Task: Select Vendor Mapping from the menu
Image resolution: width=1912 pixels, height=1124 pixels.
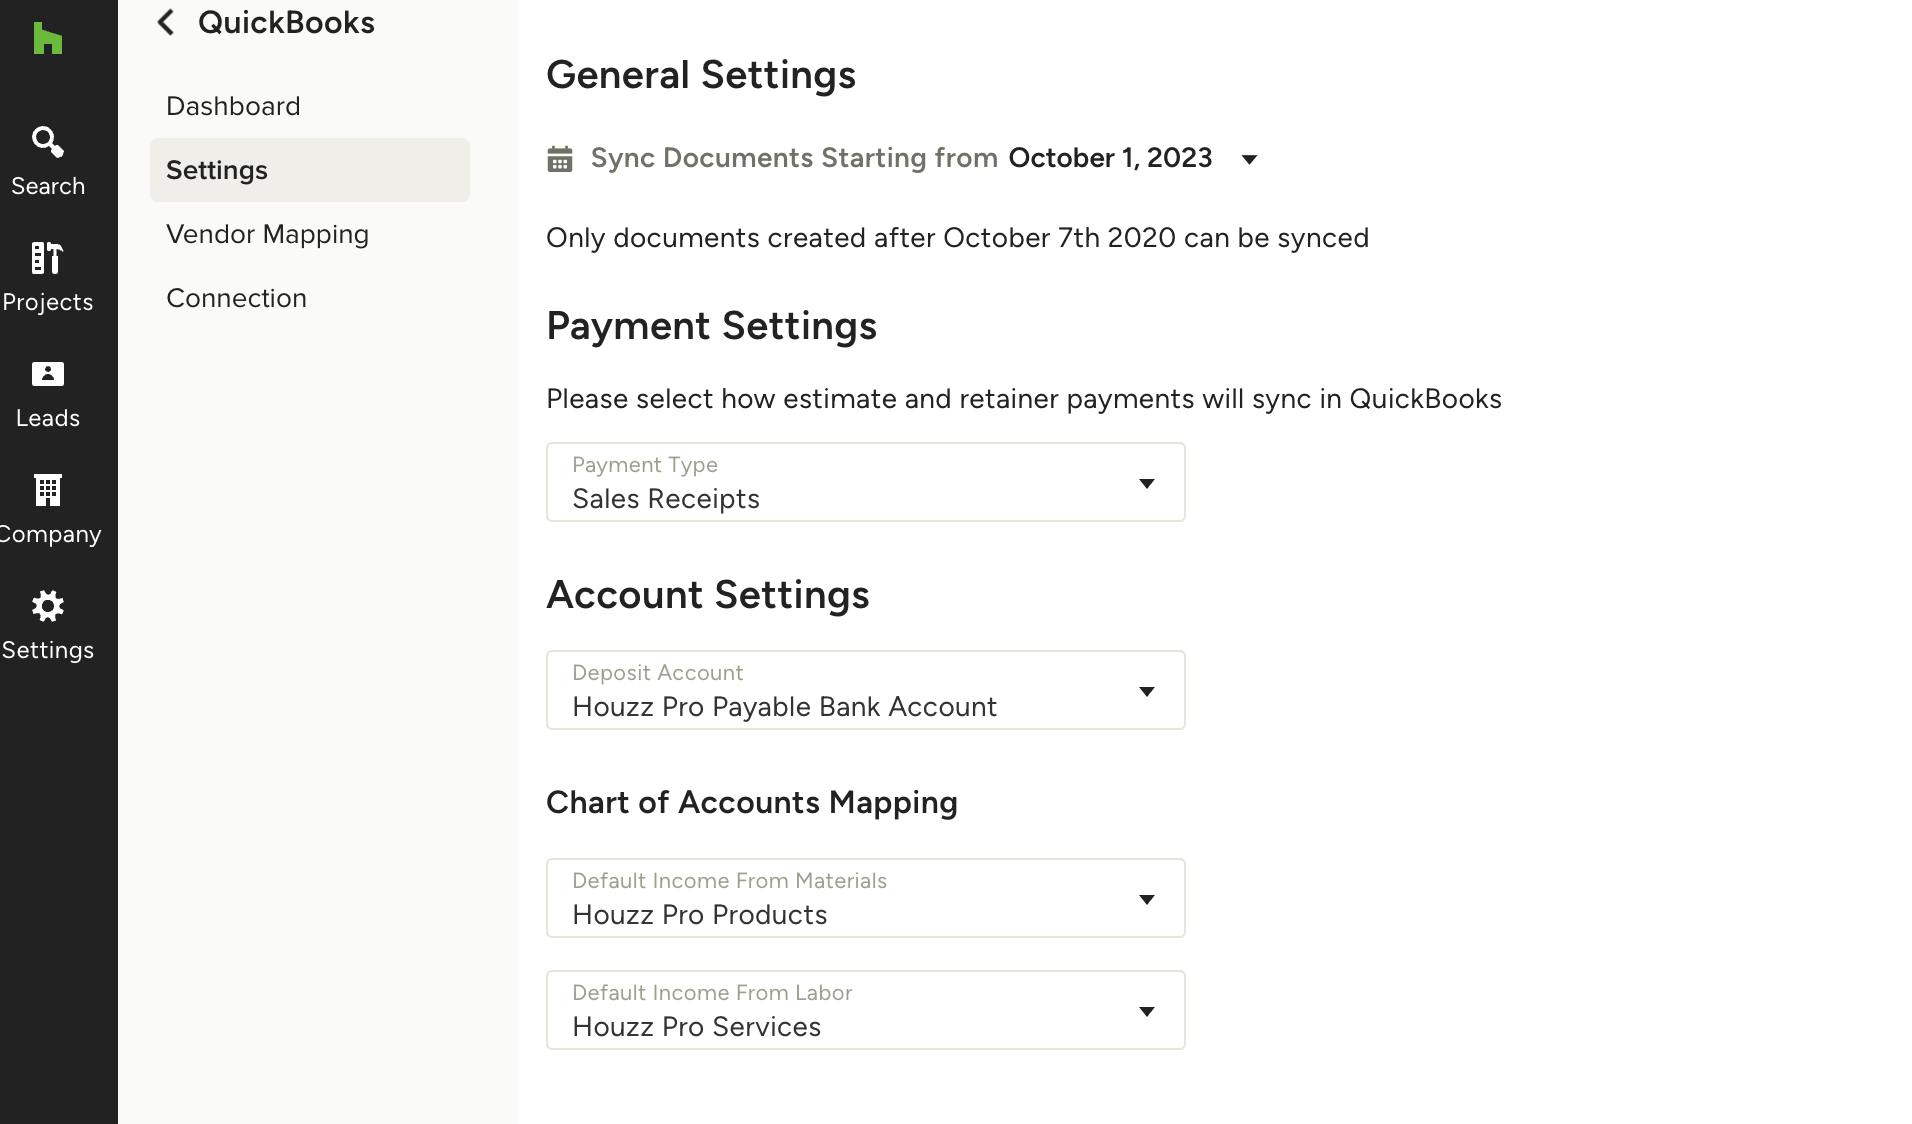Action: point(267,234)
